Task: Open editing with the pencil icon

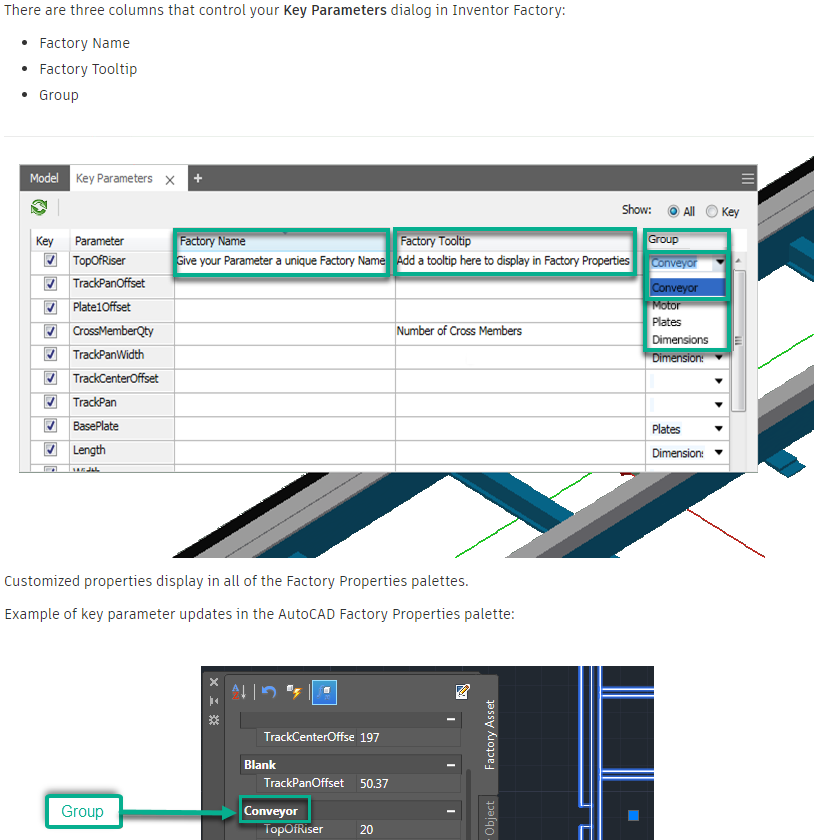Action: click(x=461, y=691)
